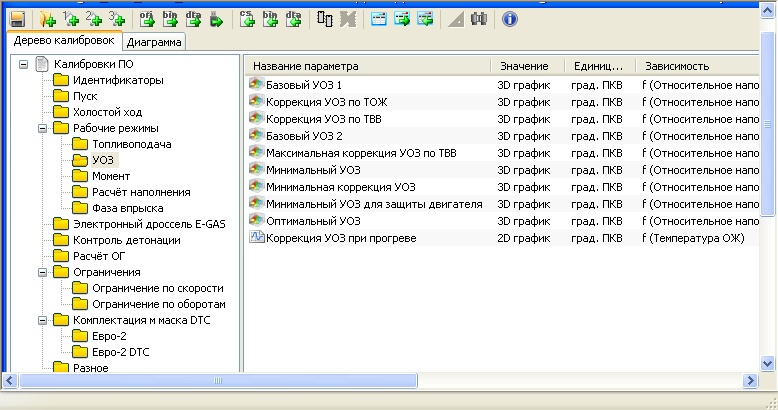Click the save (floppy disk) toolbar icon
Viewport: 778px width, 410px height.
(x=17, y=18)
